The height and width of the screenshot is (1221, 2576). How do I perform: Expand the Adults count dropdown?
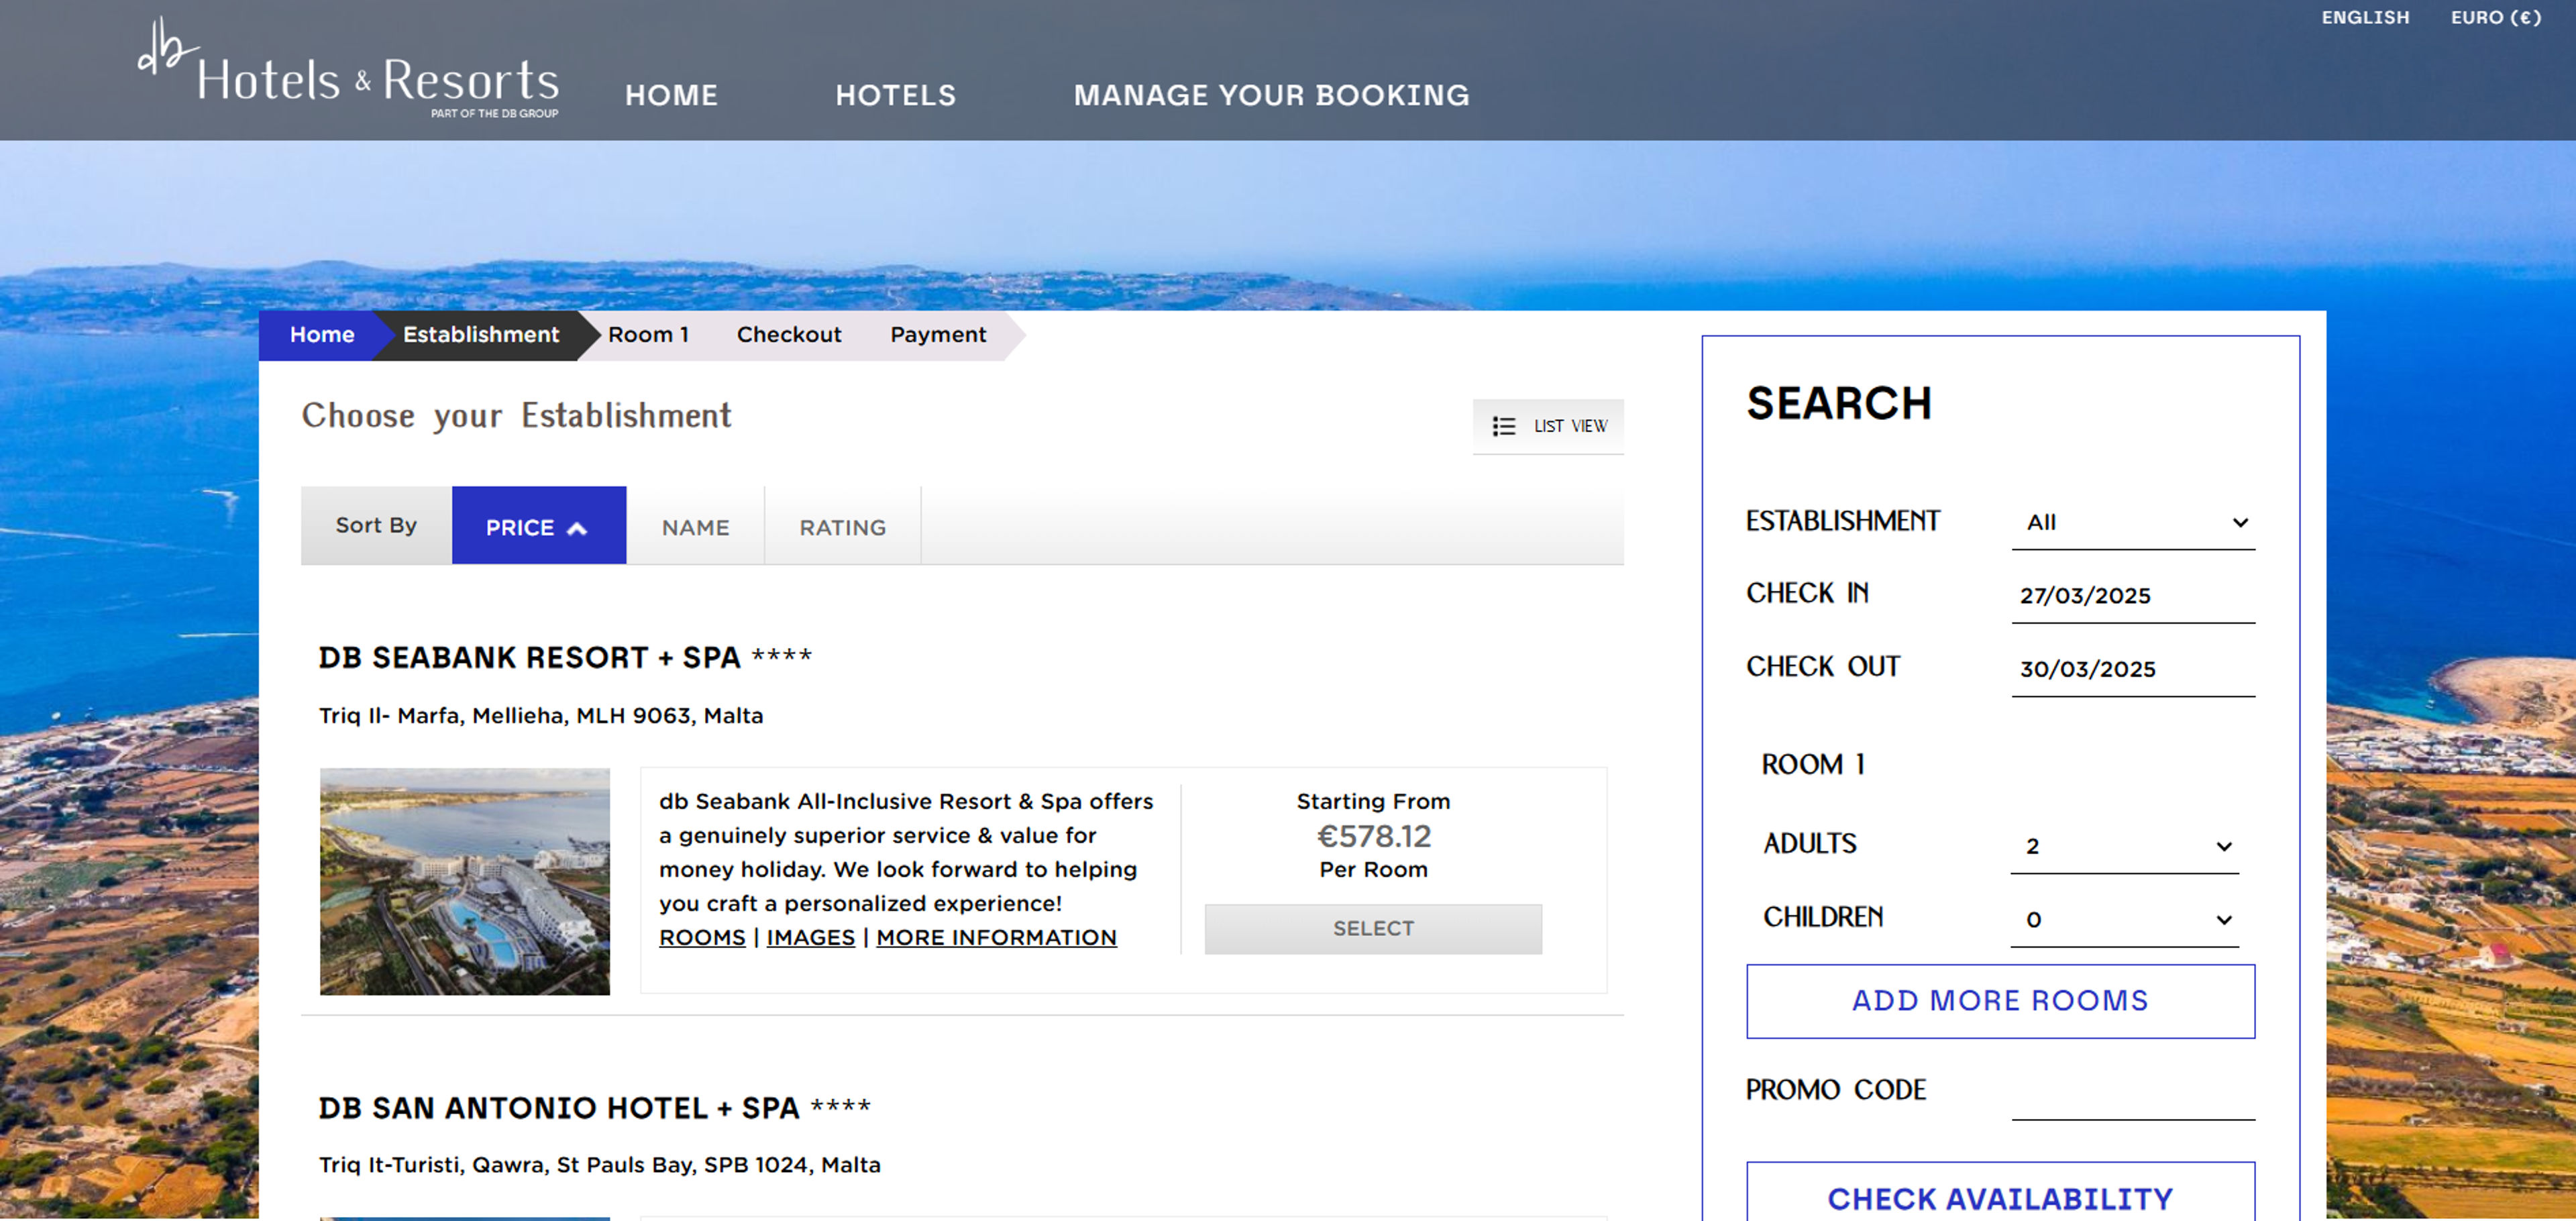(2124, 846)
